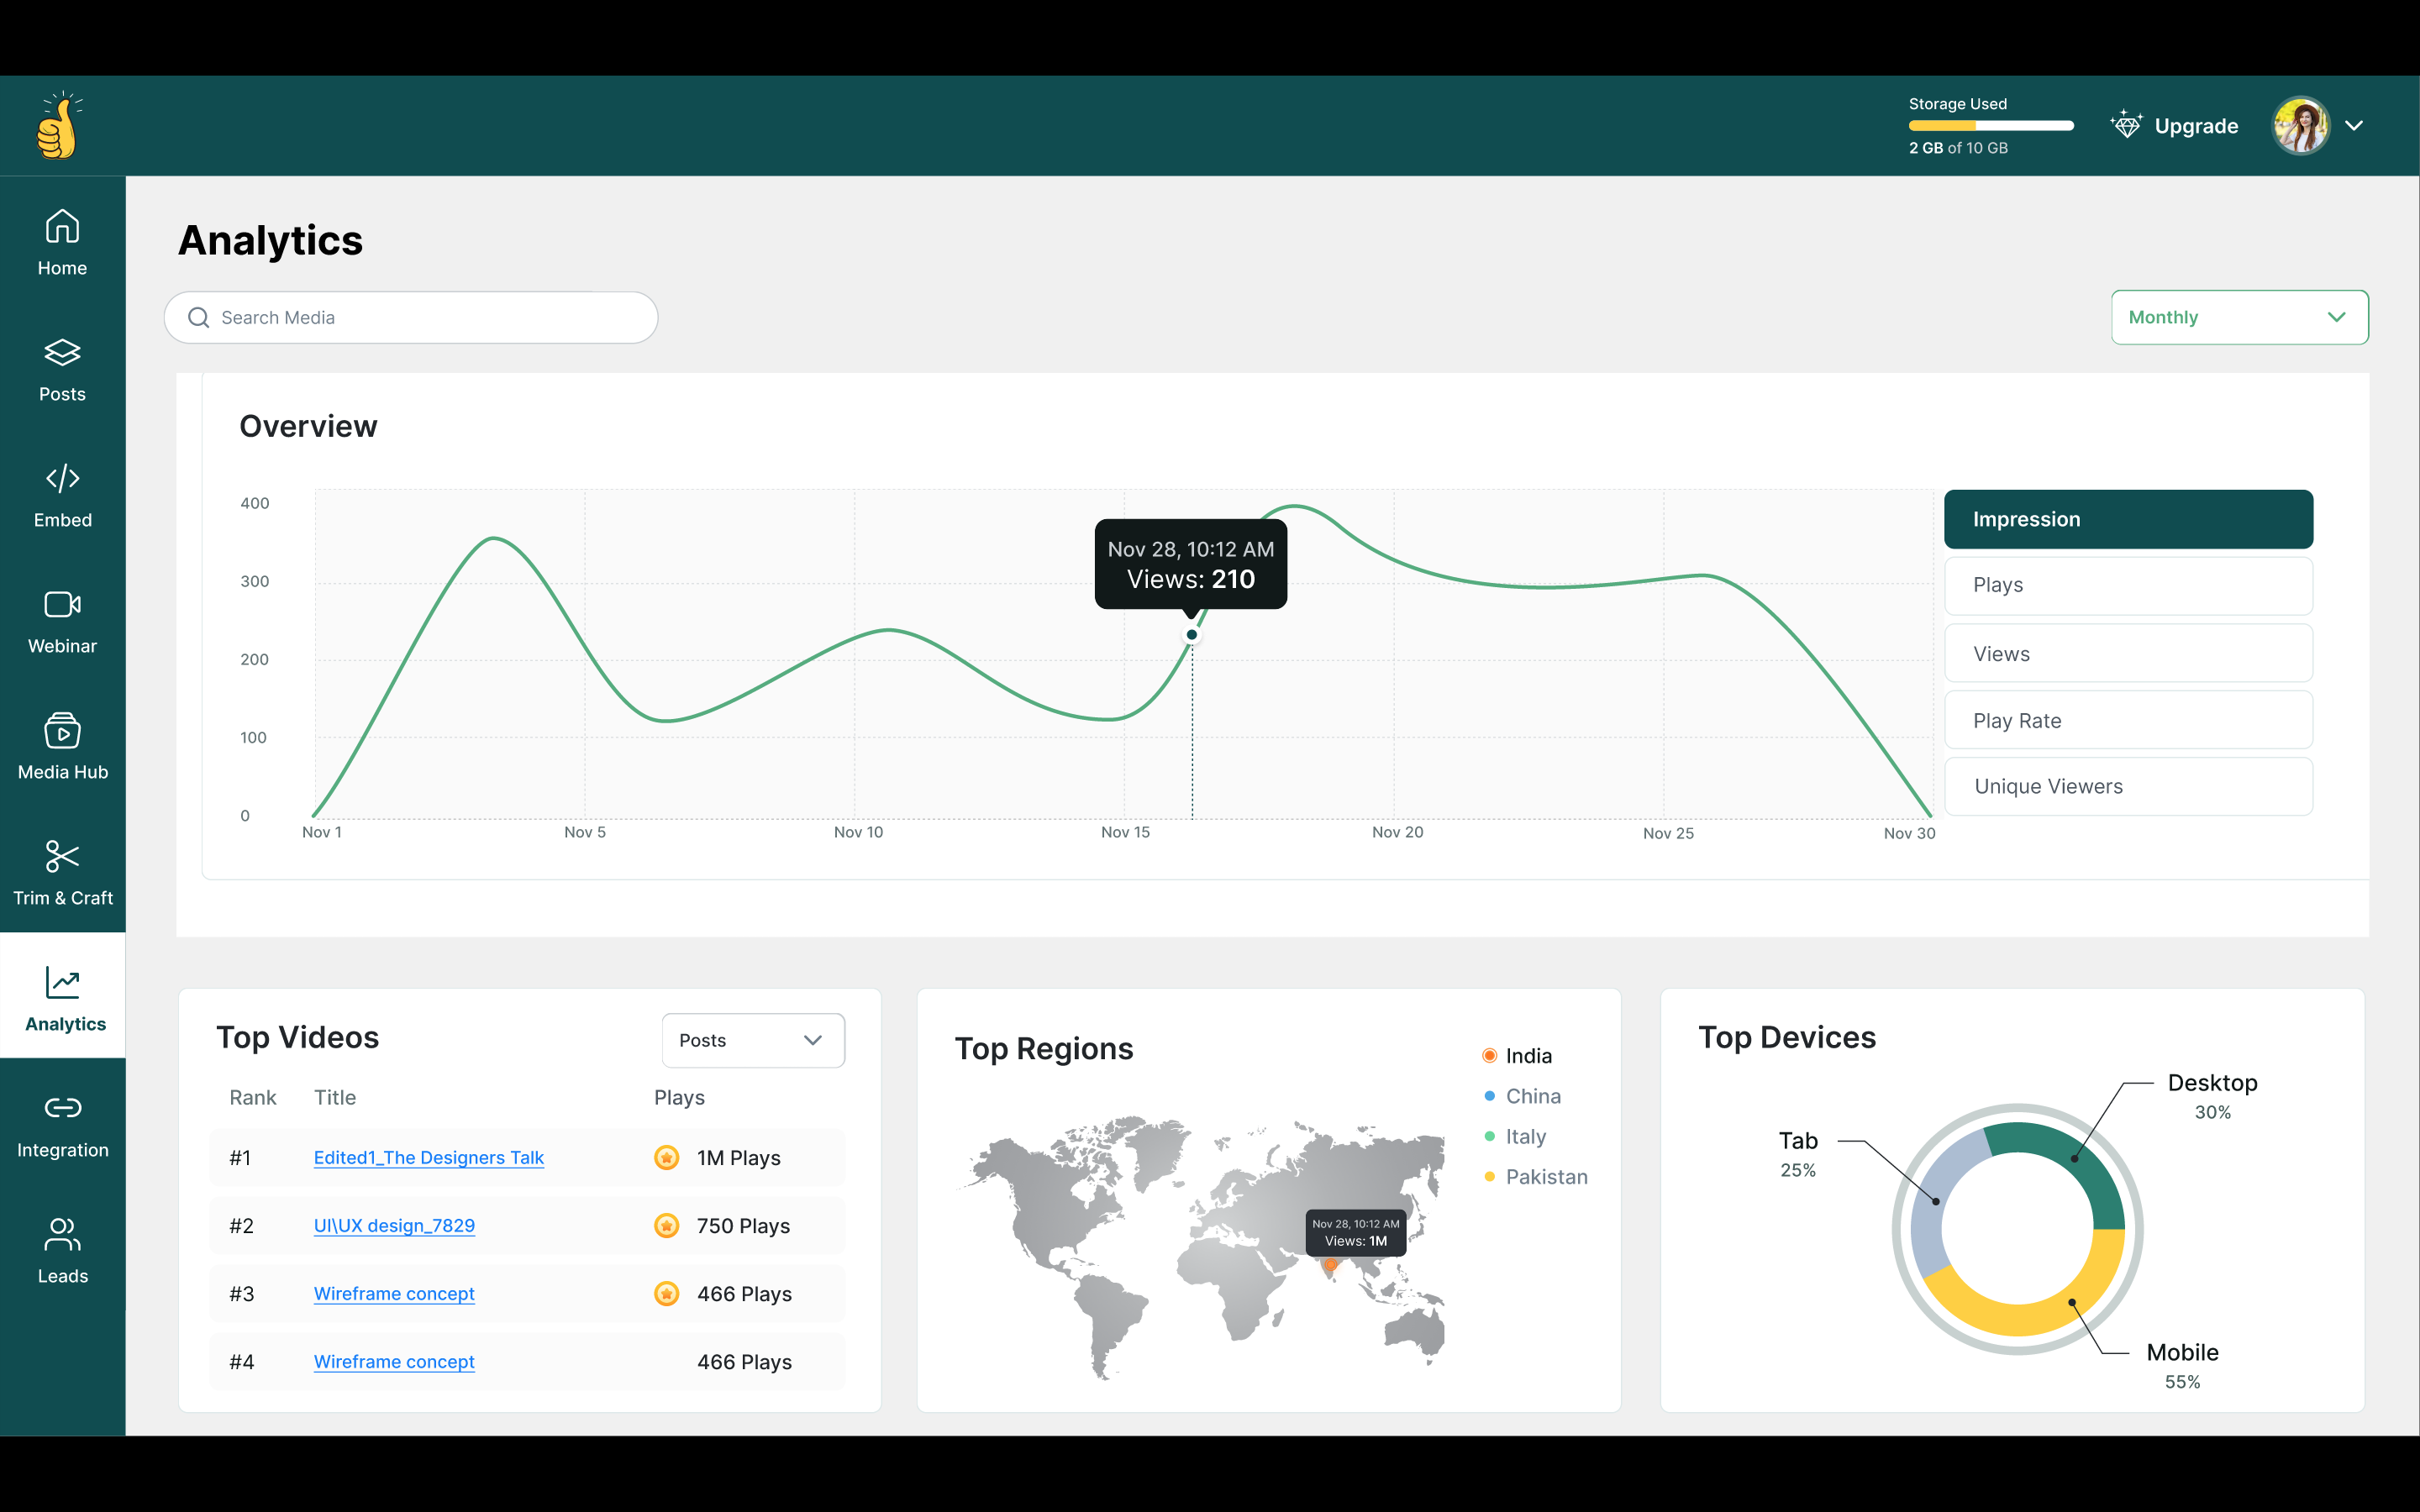Open the Home section icon
The height and width of the screenshot is (1512, 2420).
tap(62, 226)
